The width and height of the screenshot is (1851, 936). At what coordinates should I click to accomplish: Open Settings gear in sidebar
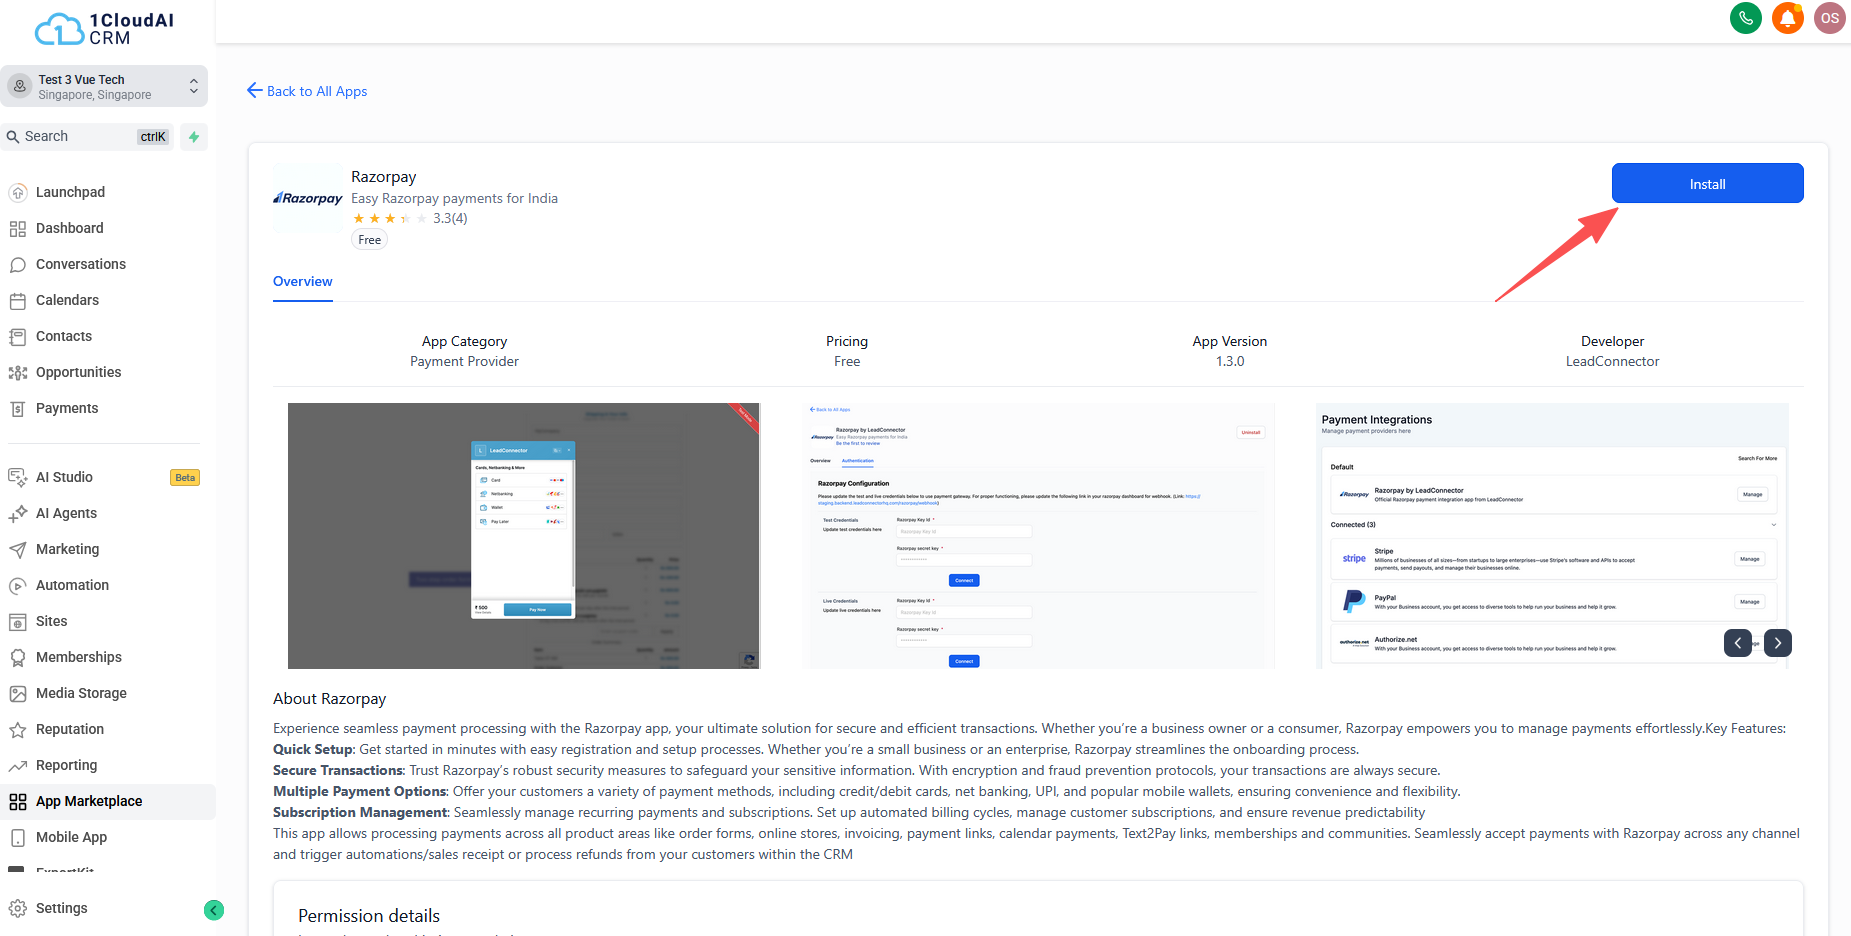(x=18, y=909)
